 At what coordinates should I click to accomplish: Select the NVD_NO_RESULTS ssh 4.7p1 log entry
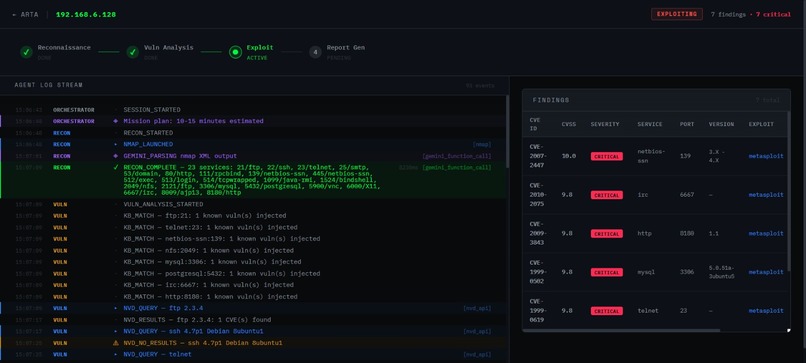click(x=253, y=343)
